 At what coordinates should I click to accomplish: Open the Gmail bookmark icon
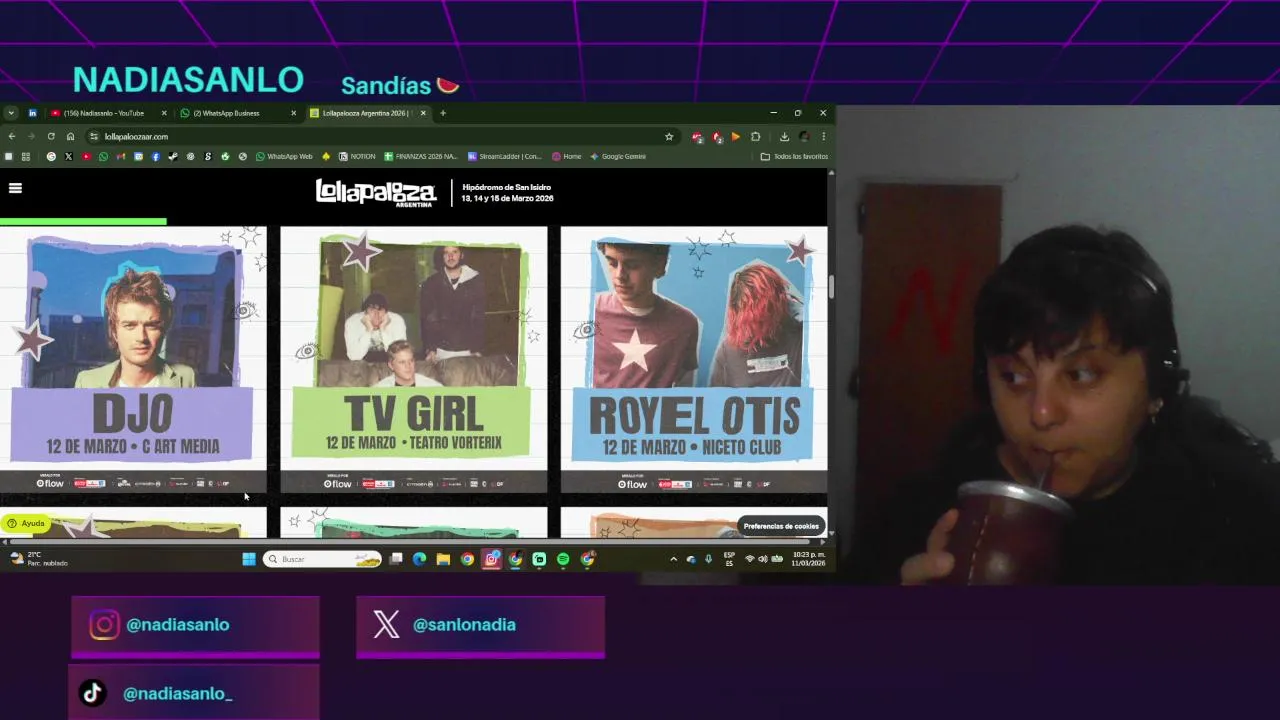click(x=121, y=156)
